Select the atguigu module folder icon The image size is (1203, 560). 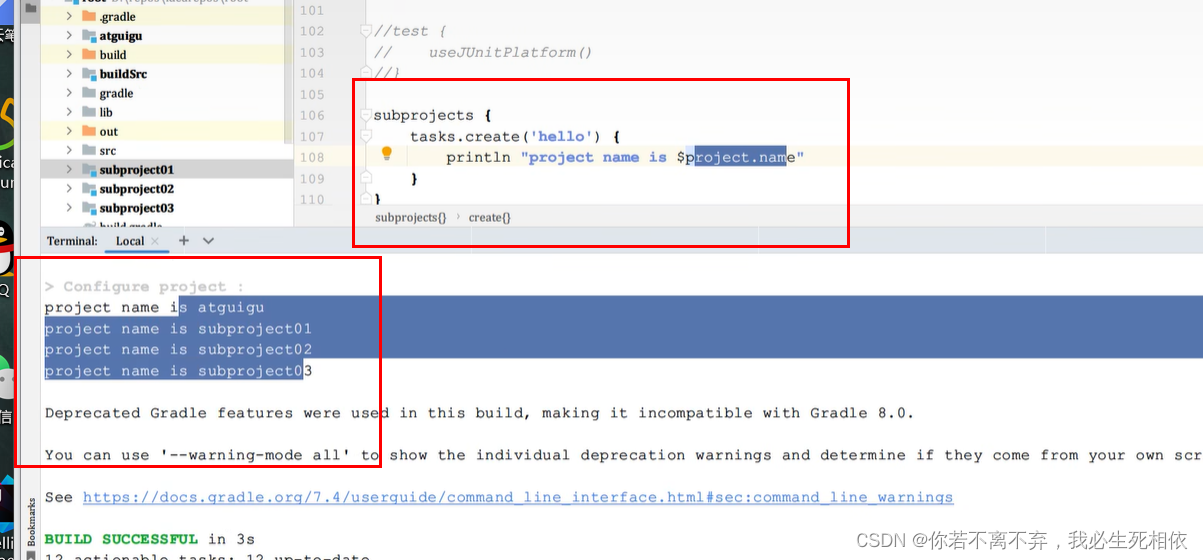coord(89,36)
